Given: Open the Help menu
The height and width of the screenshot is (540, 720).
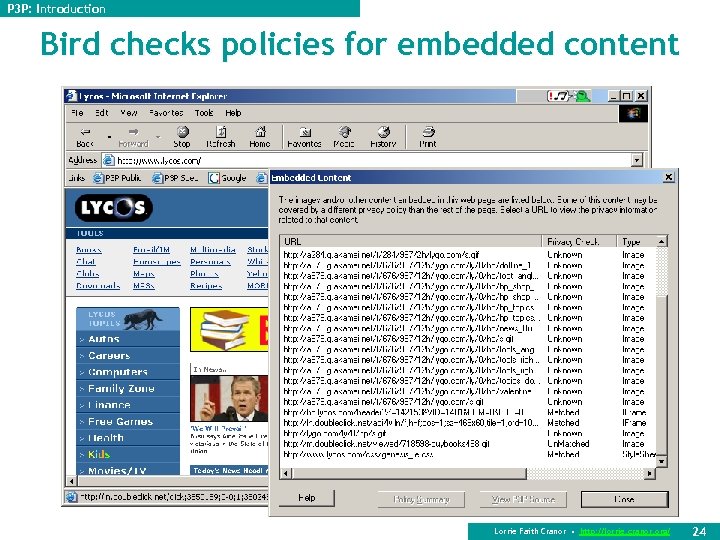Looking at the screenshot, I should click(233, 113).
